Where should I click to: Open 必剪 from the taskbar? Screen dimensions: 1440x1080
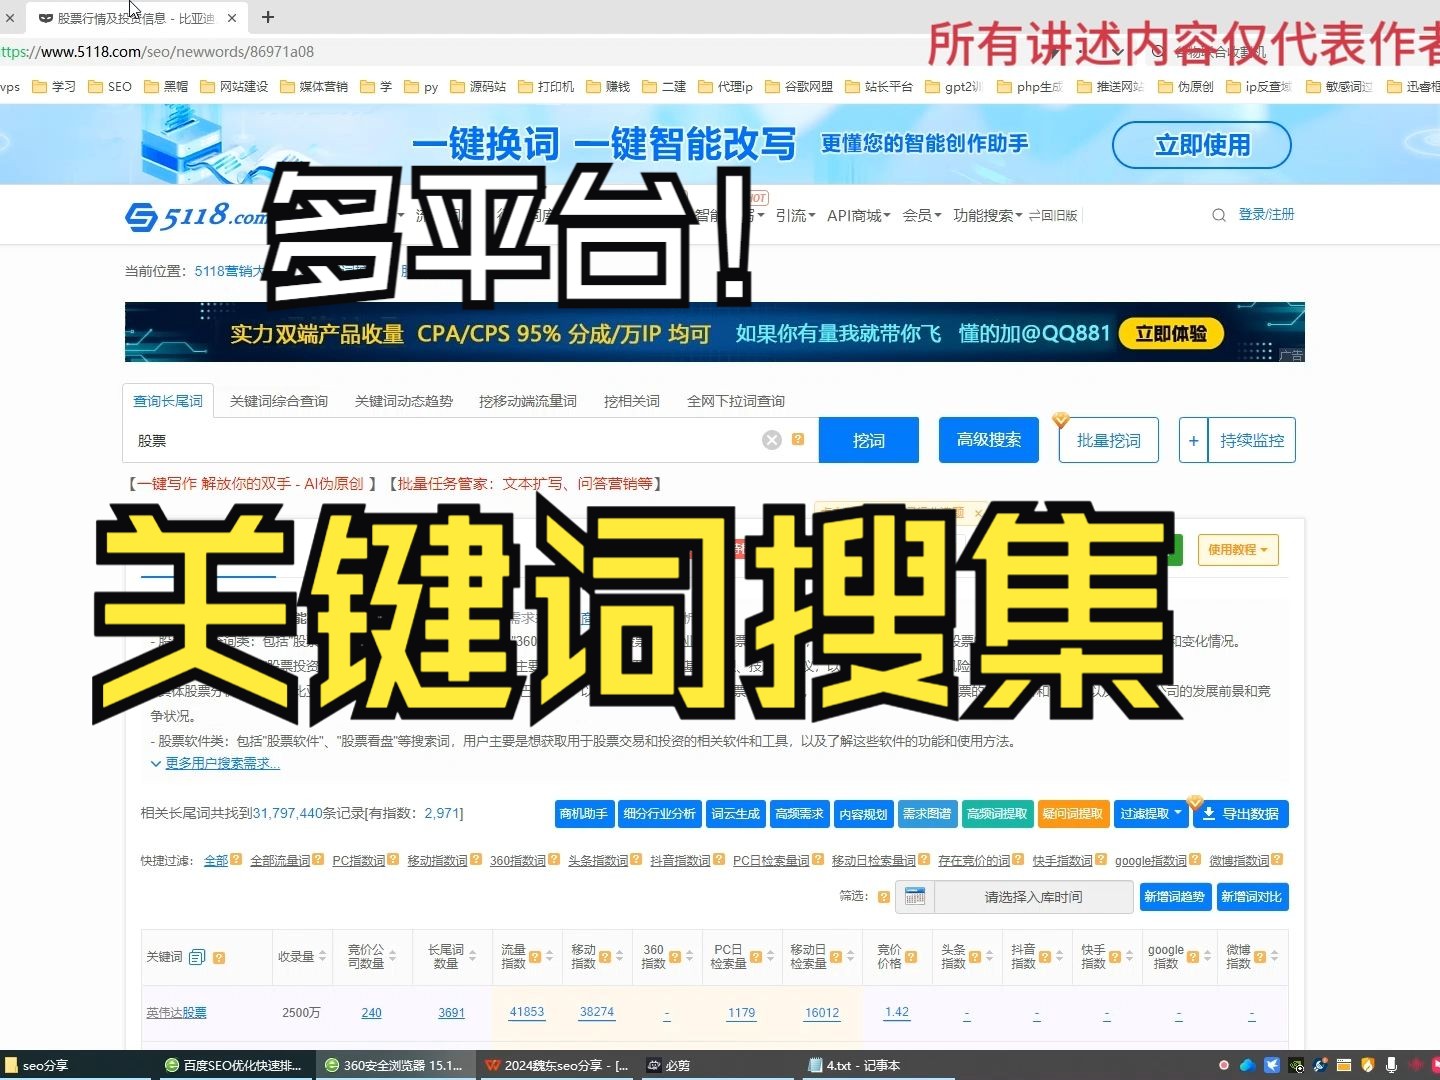tap(670, 1065)
